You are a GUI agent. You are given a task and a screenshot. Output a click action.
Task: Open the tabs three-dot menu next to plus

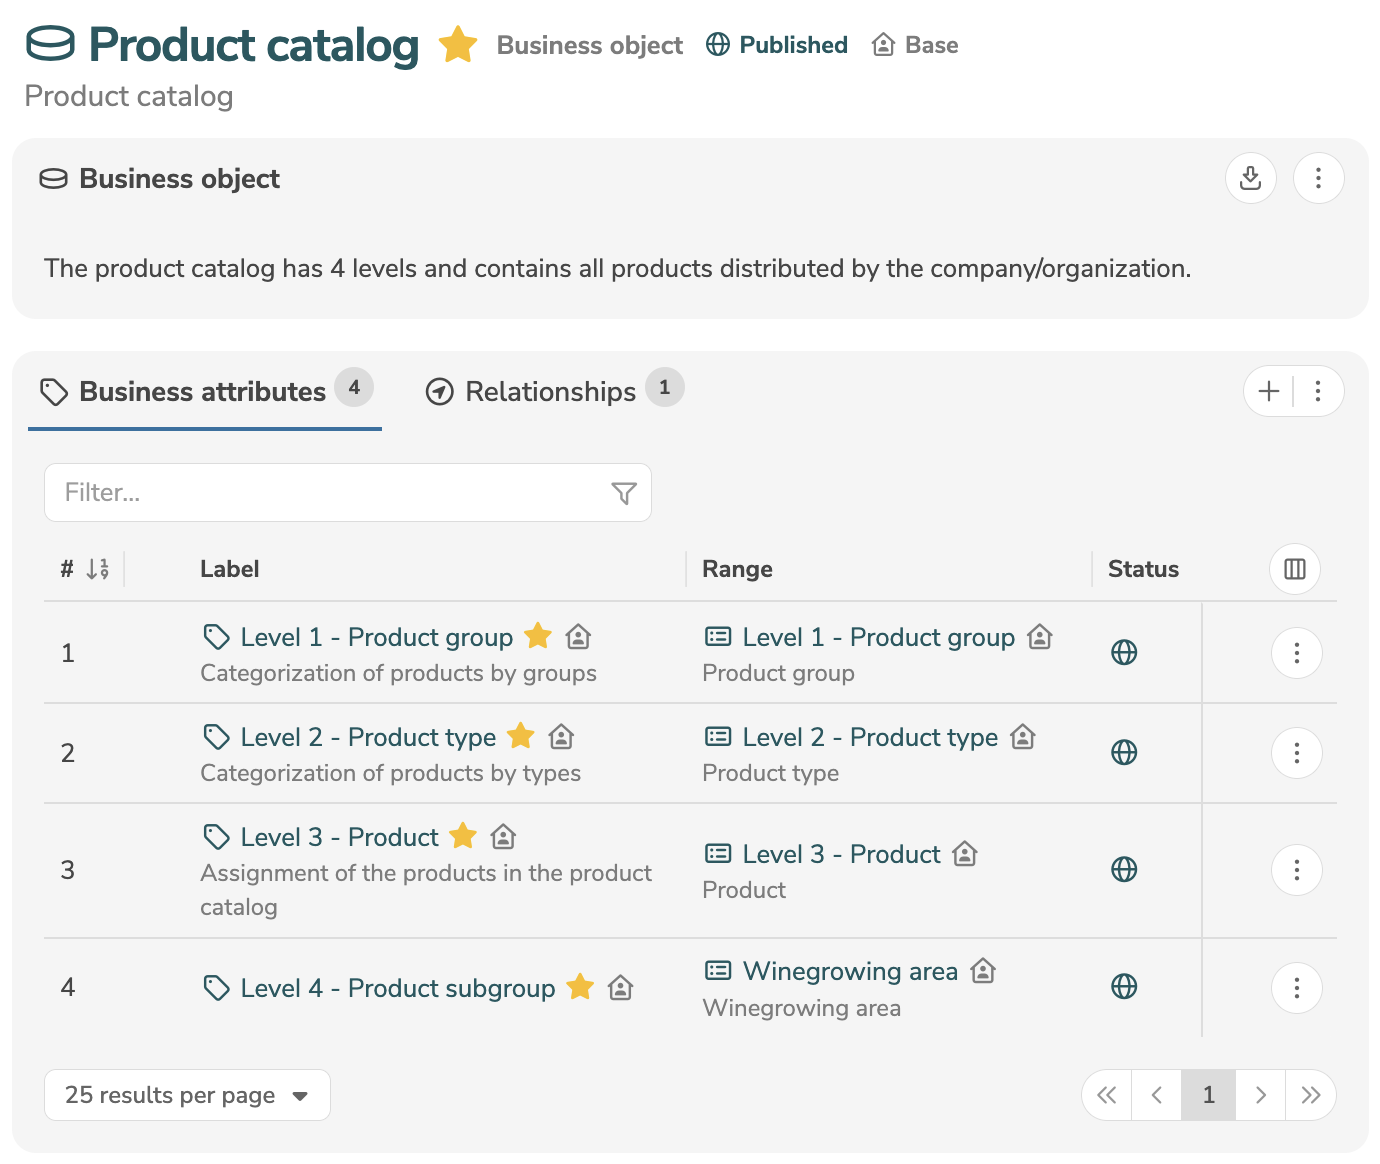coord(1318,391)
